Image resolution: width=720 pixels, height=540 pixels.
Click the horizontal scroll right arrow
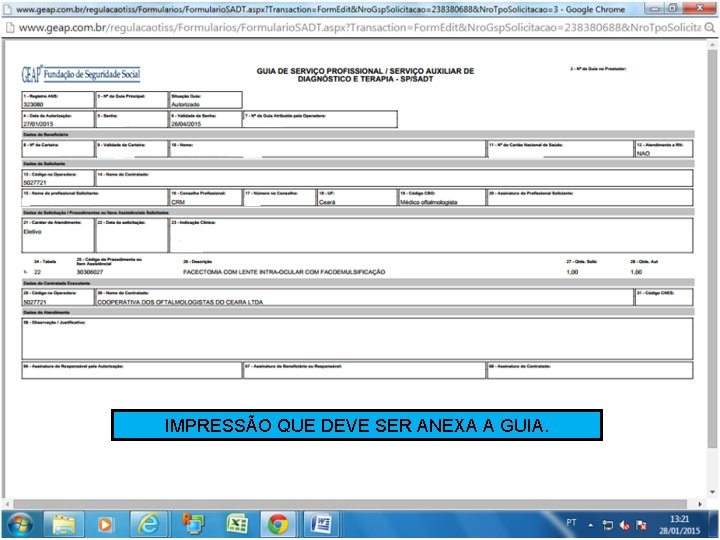click(700, 504)
